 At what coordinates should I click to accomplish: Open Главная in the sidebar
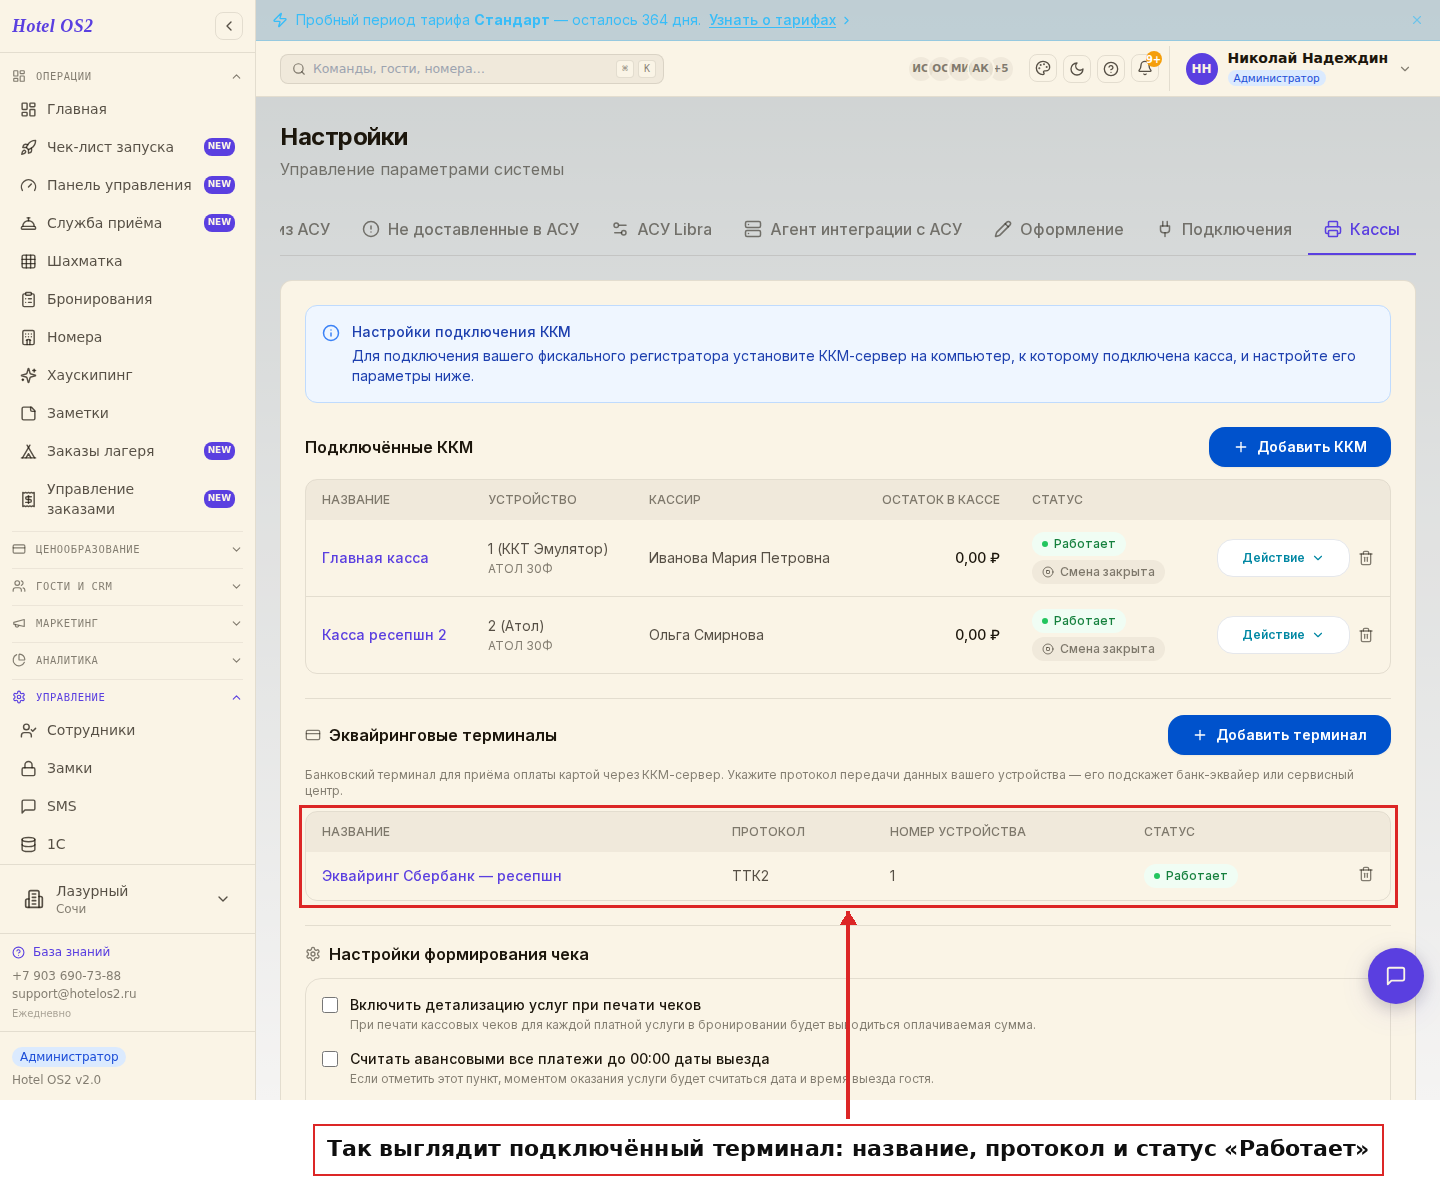coord(128,109)
